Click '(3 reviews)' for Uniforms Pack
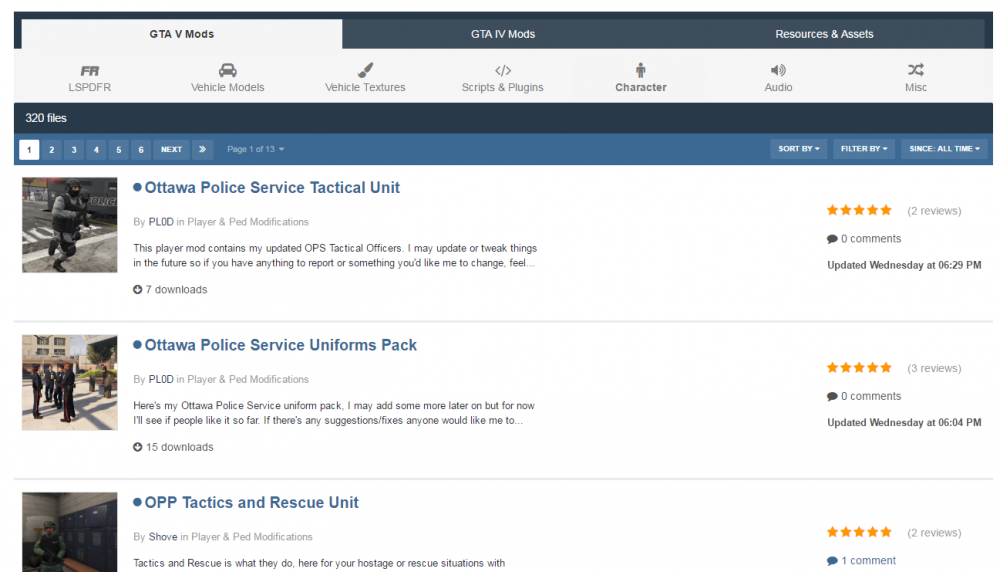This screenshot has width=1000, height=572. click(934, 369)
